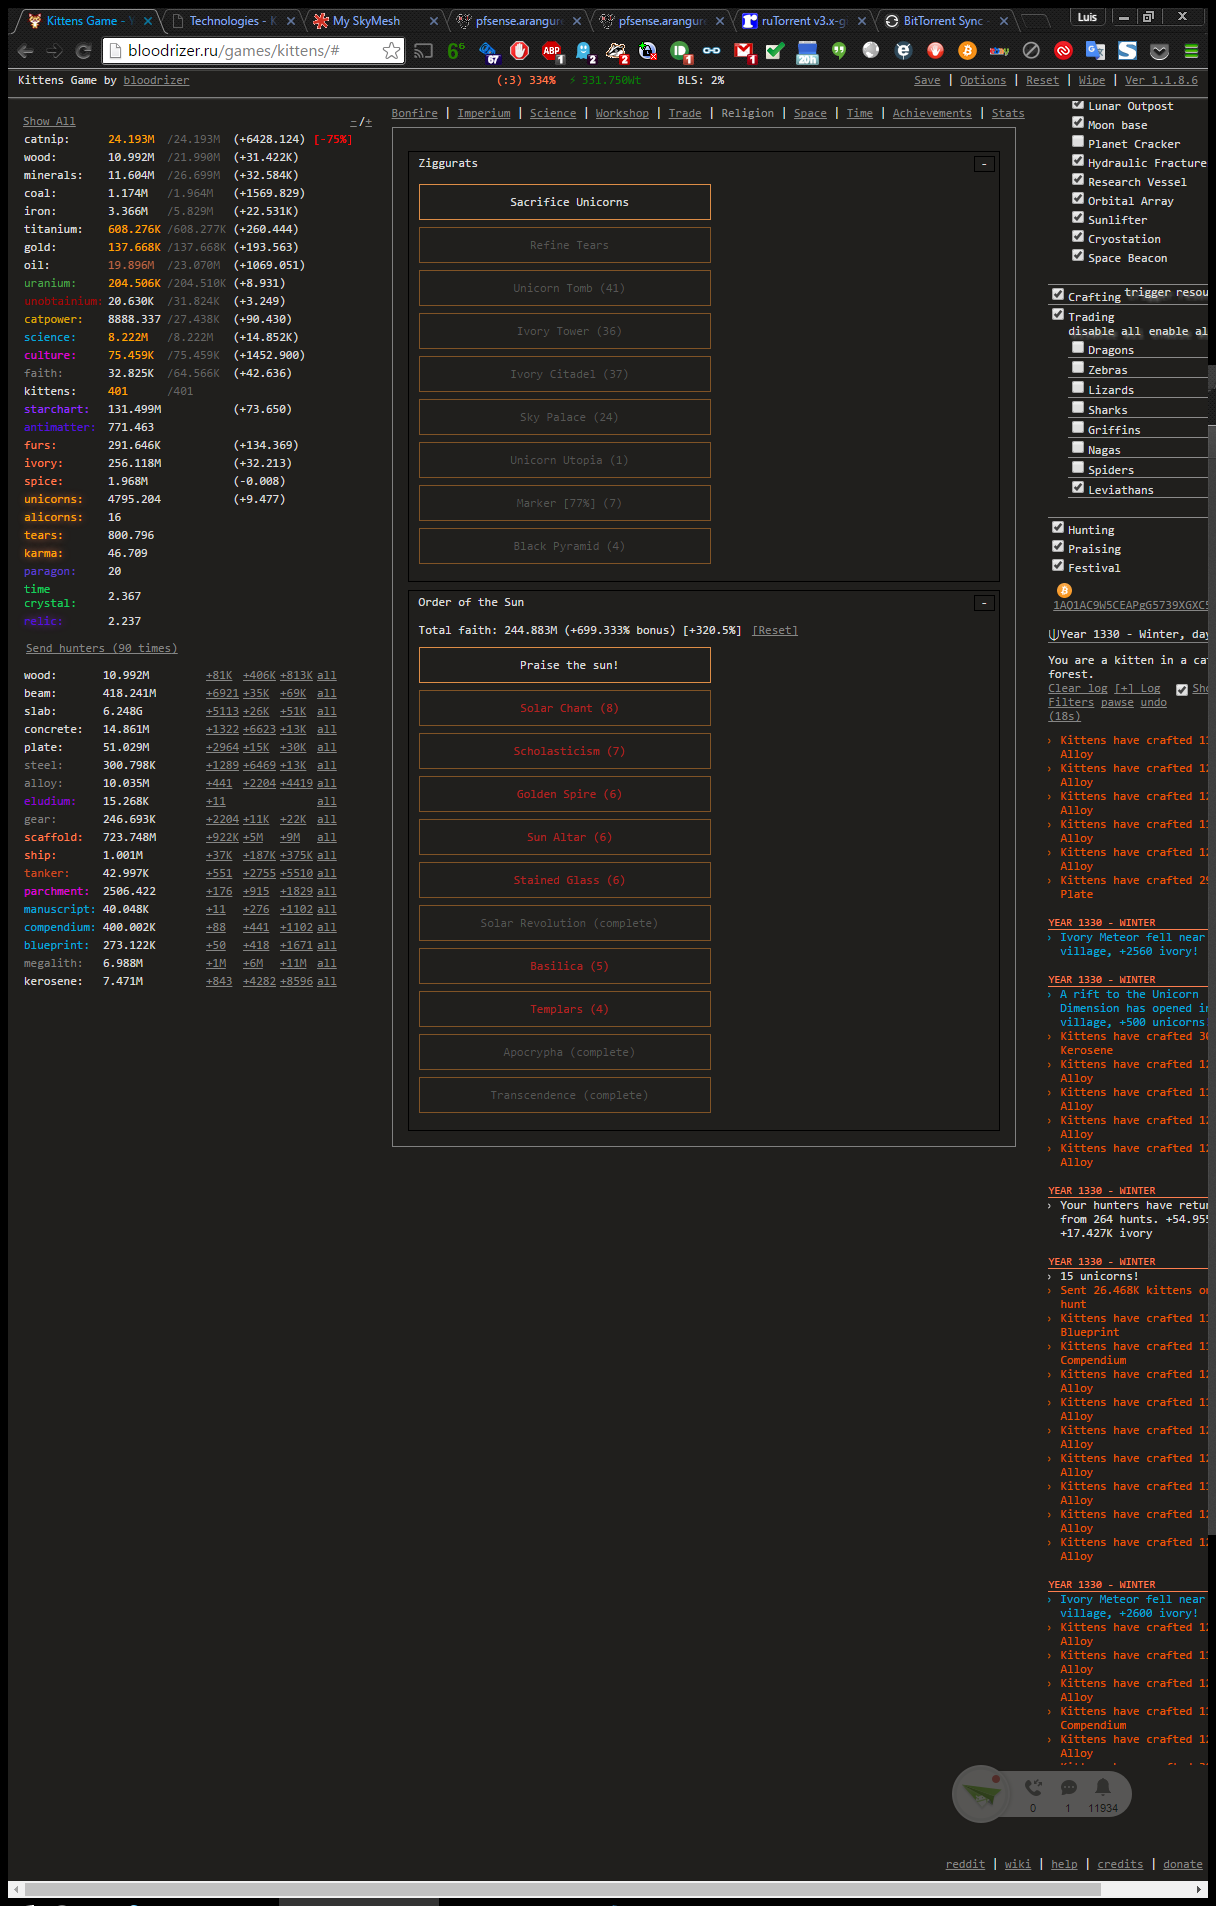Uncheck the Leviathans trade checkbox
Viewport: 1216px width, 1906px height.
(x=1078, y=488)
